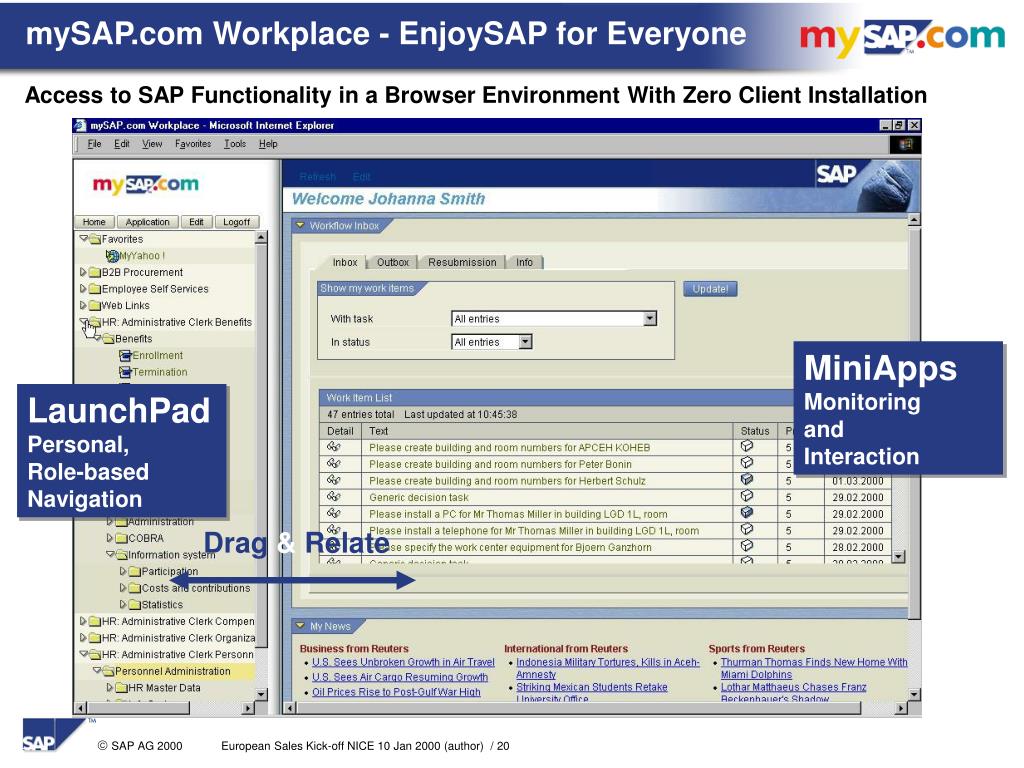Switch to the Info tab

524,263
